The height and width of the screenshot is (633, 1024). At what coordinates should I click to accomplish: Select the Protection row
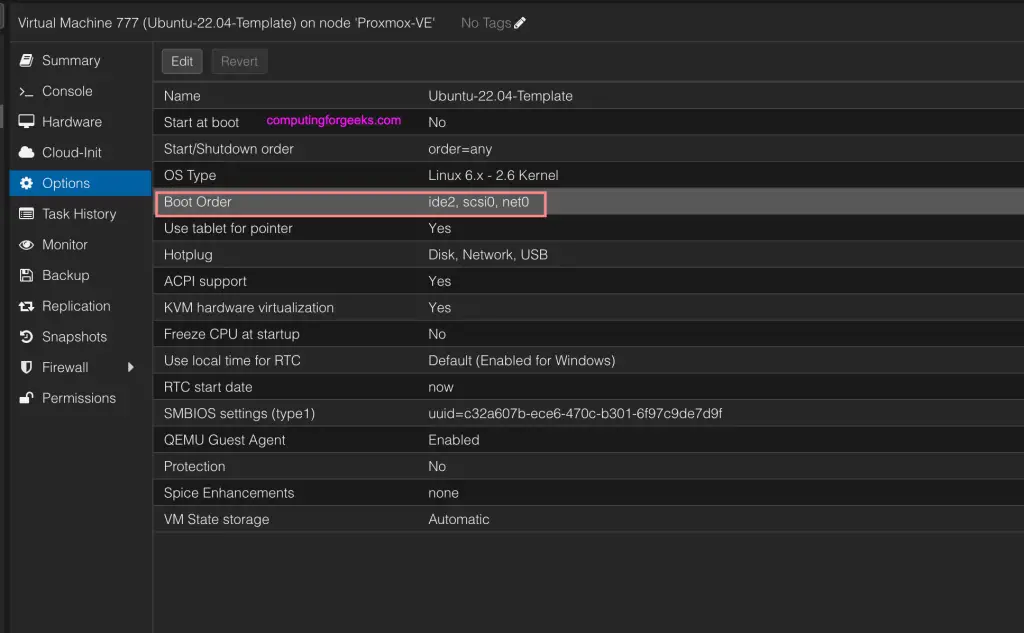pos(588,466)
